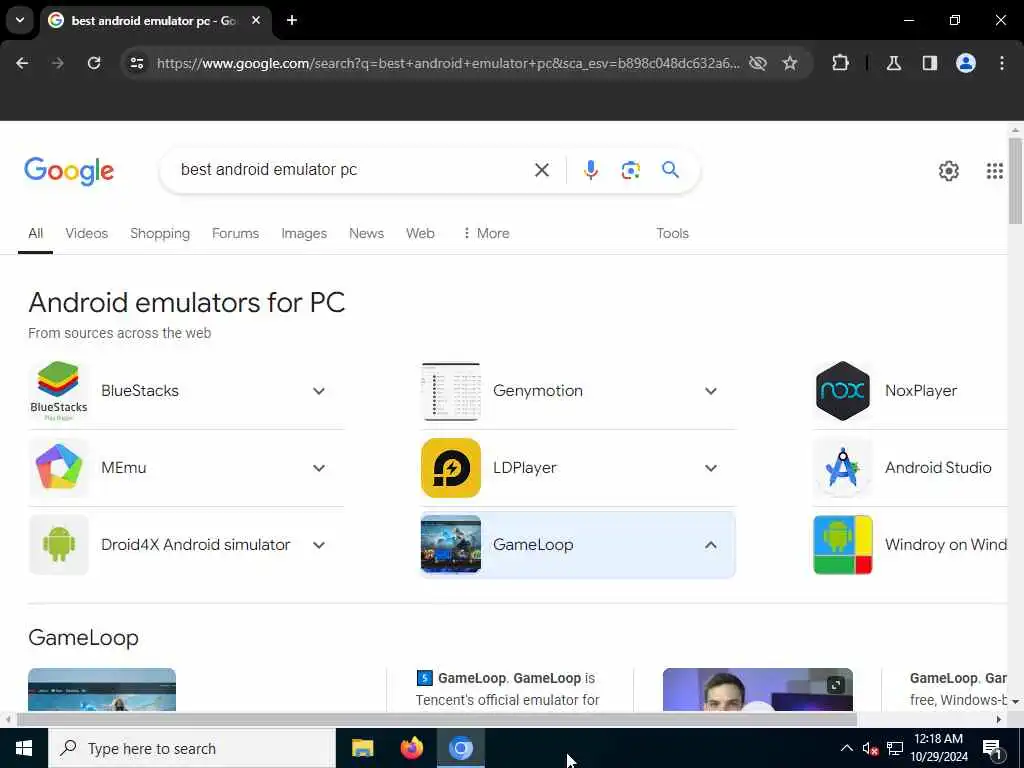Click the search query input field
Viewport: 1024px width, 768px height.
[x=351, y=170]
